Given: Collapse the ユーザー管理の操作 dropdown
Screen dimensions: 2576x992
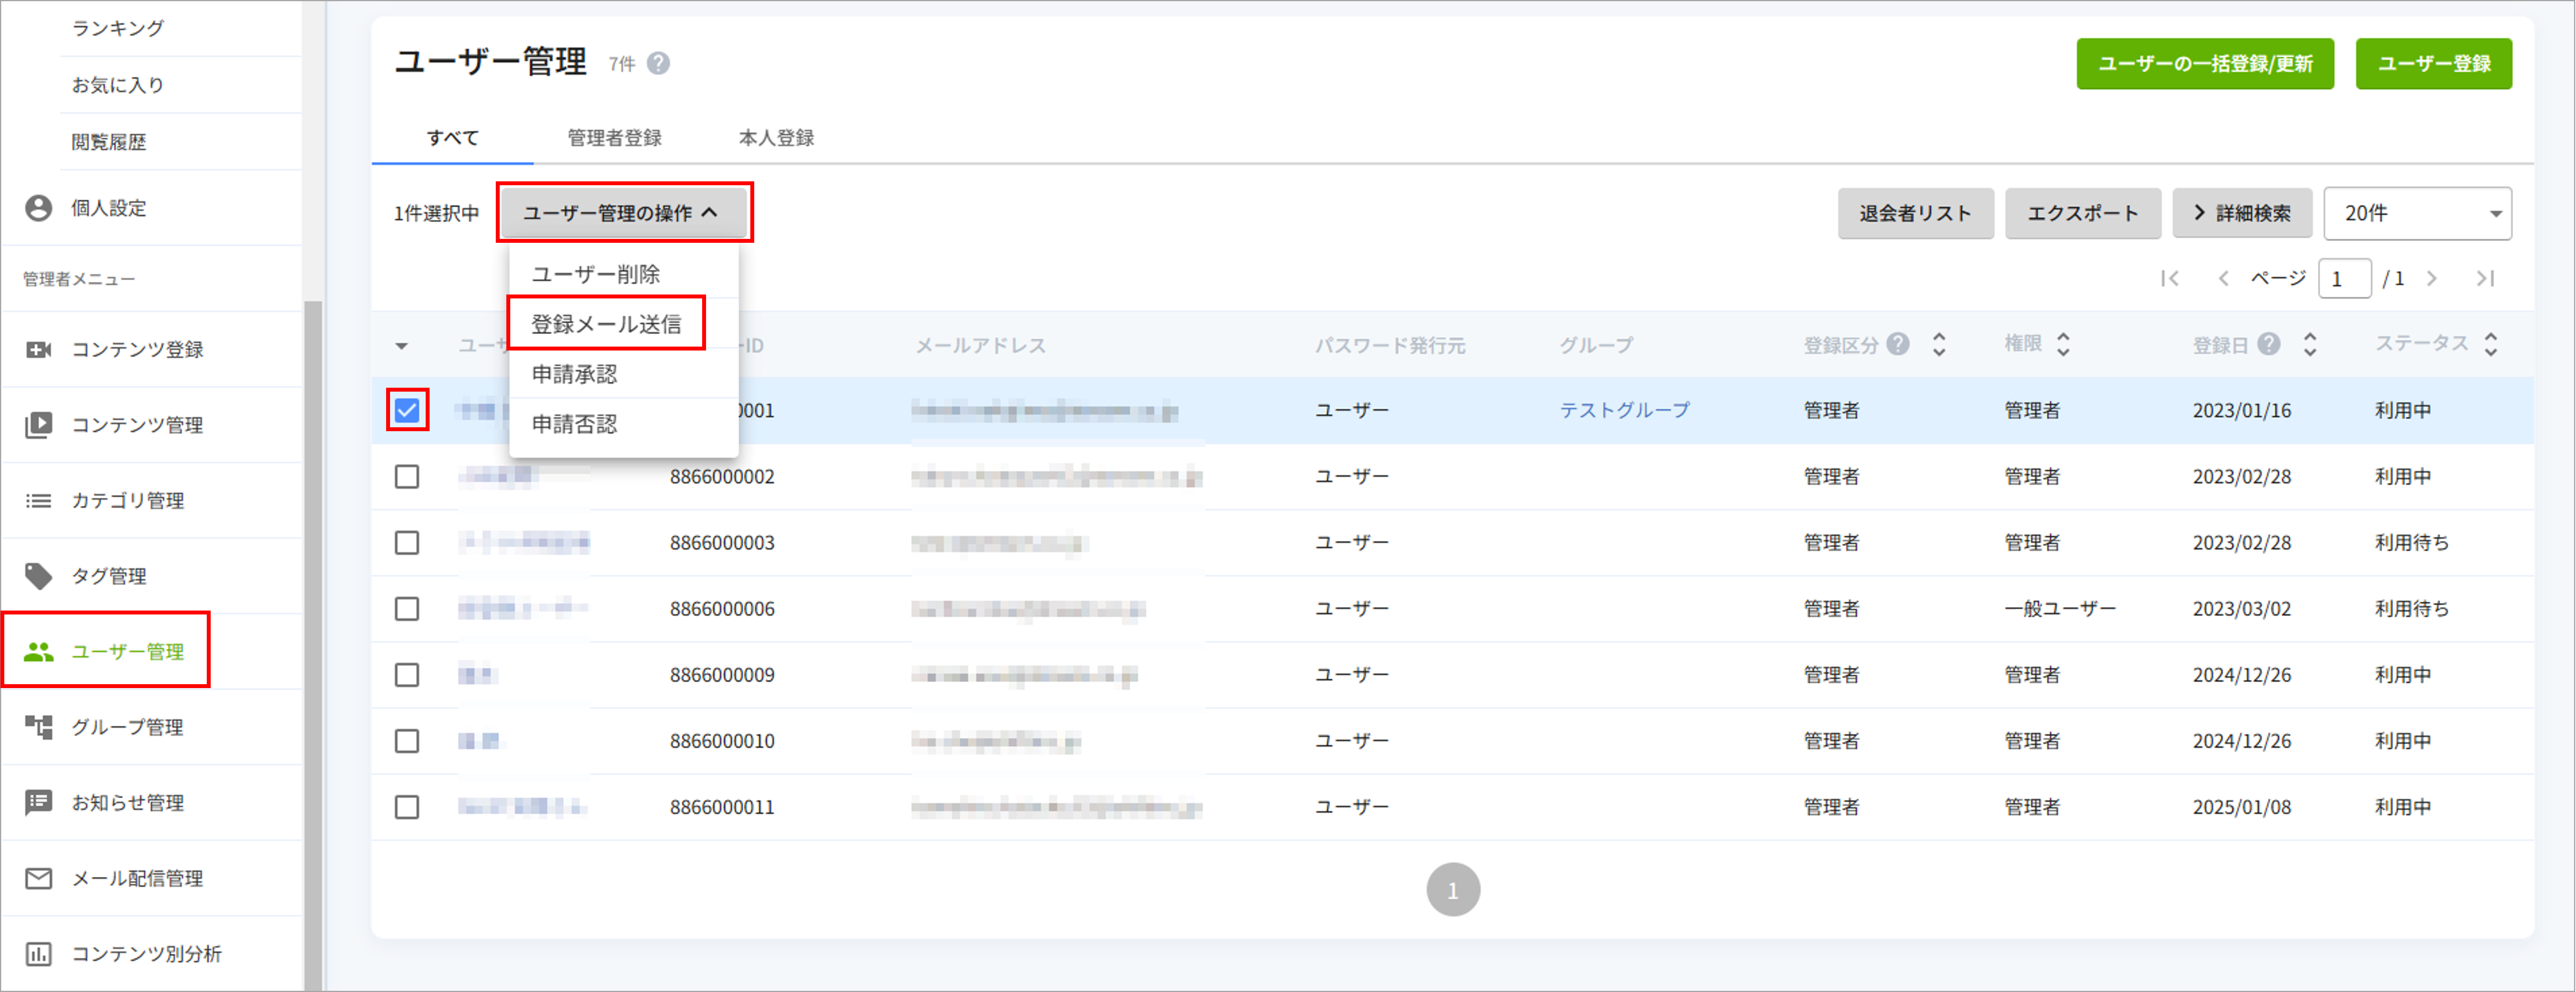Looking at the screenshot, I should 624,213.
